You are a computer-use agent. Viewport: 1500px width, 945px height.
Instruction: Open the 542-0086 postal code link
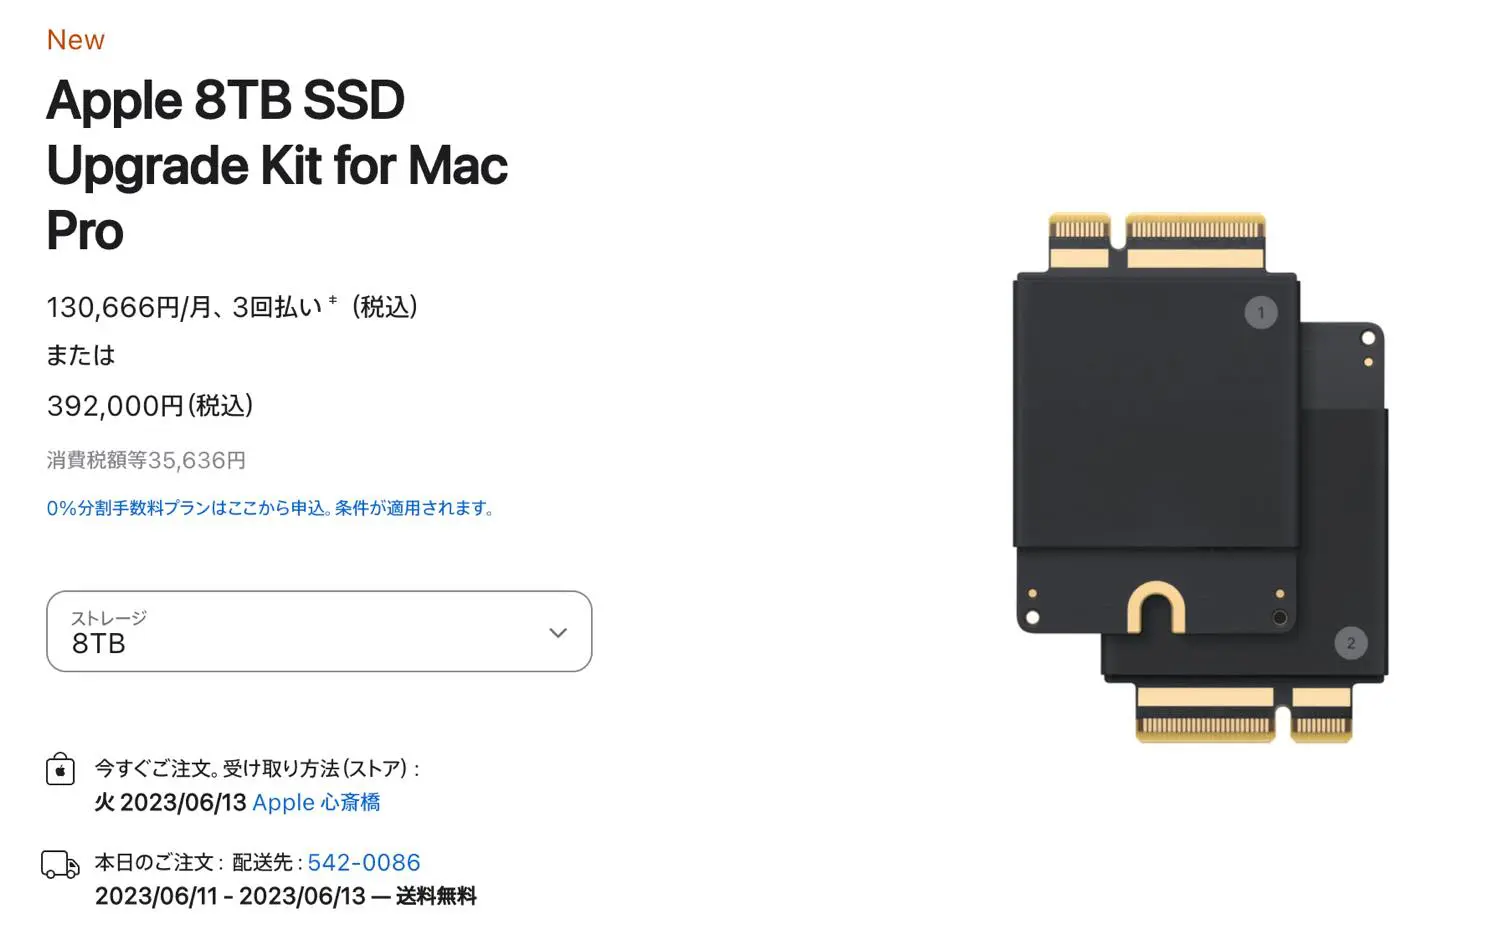364,862
